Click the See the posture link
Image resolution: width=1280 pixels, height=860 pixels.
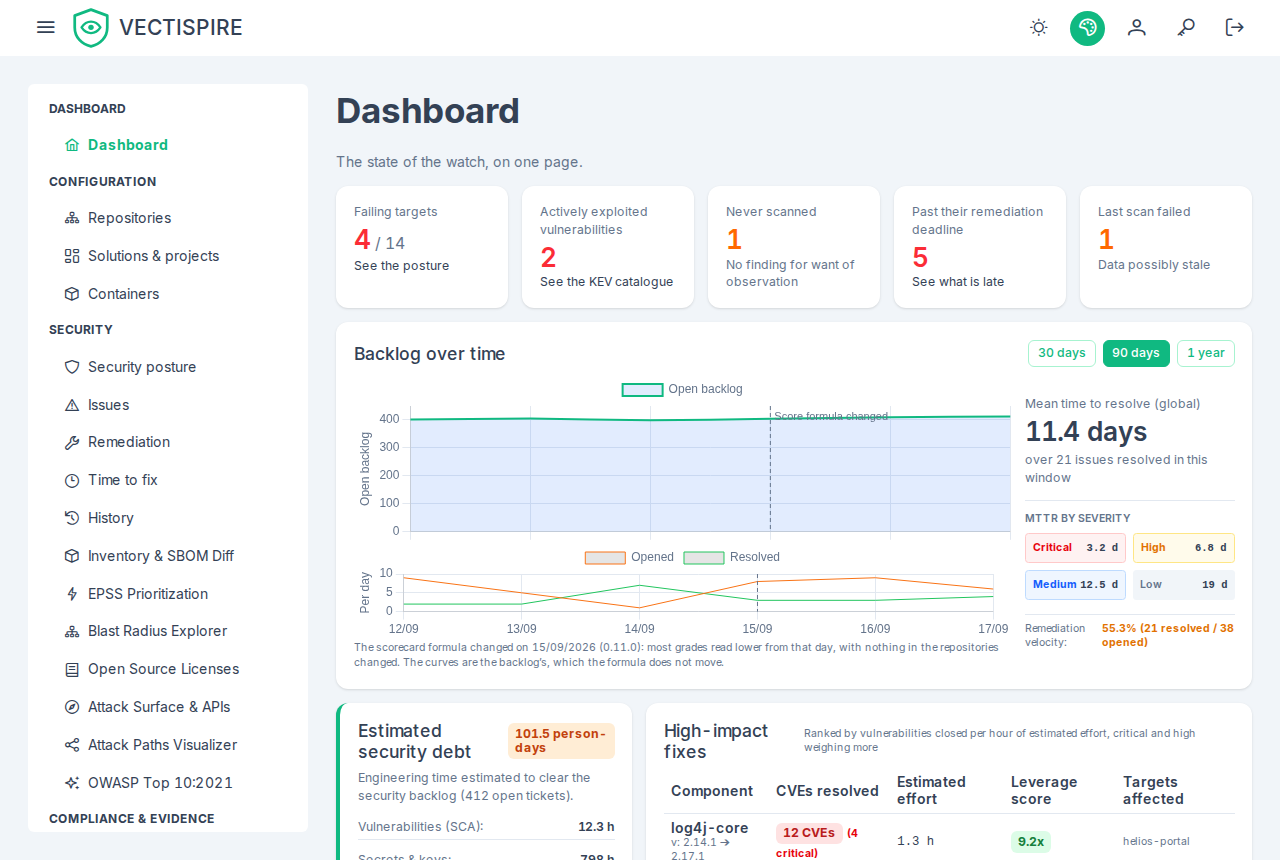click(x=402, y=266)
